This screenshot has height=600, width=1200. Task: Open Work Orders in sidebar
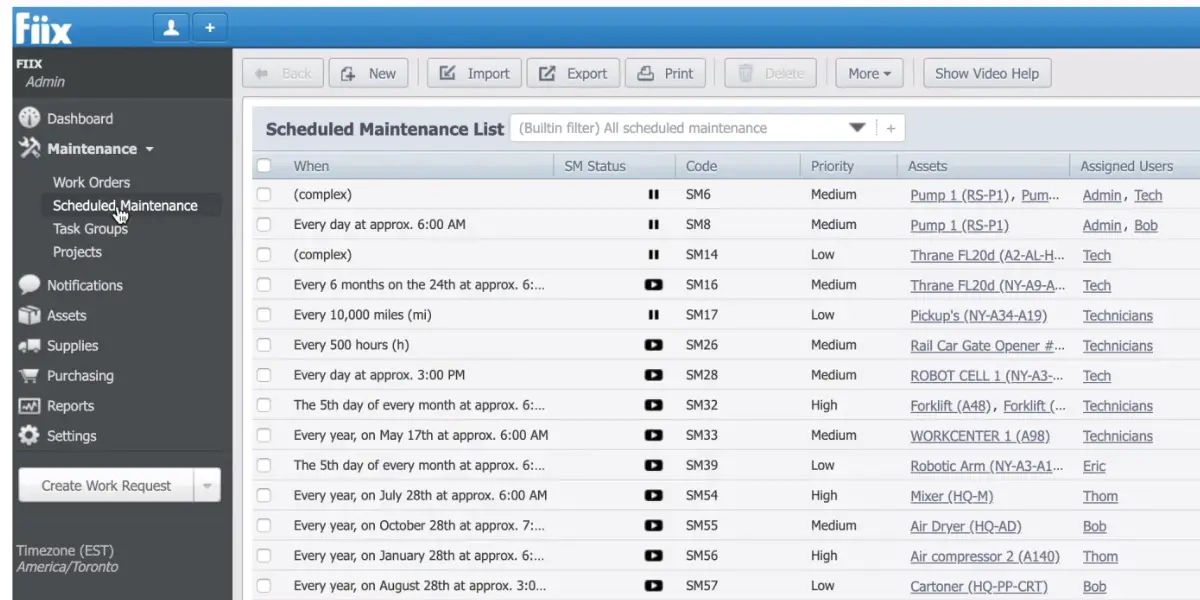(x=91, y=182)
